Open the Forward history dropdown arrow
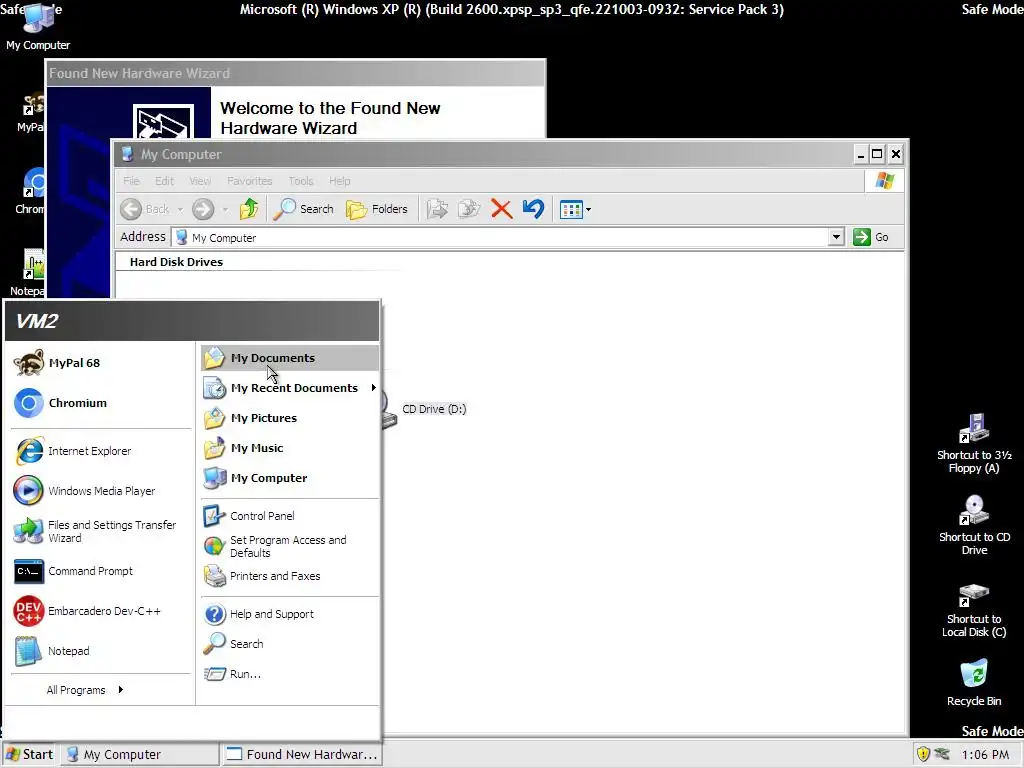 pos(225,210)
